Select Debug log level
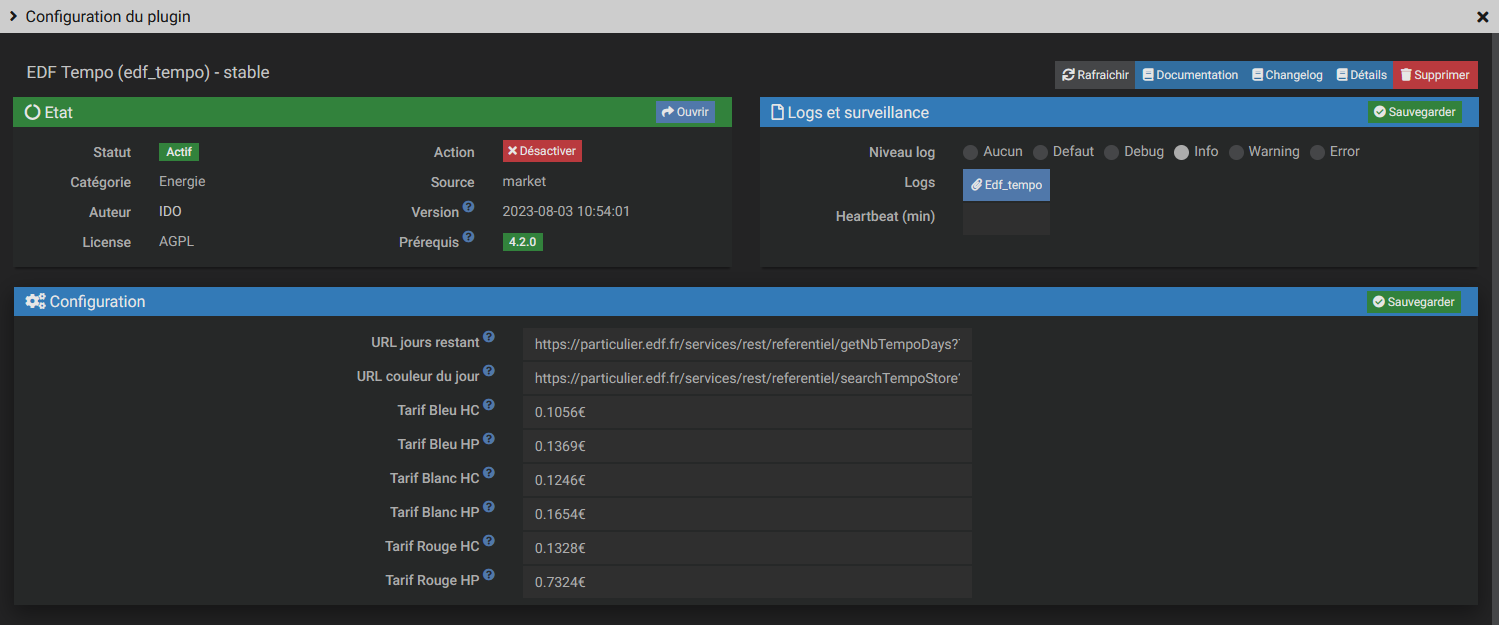 [x=1111, y=152]
